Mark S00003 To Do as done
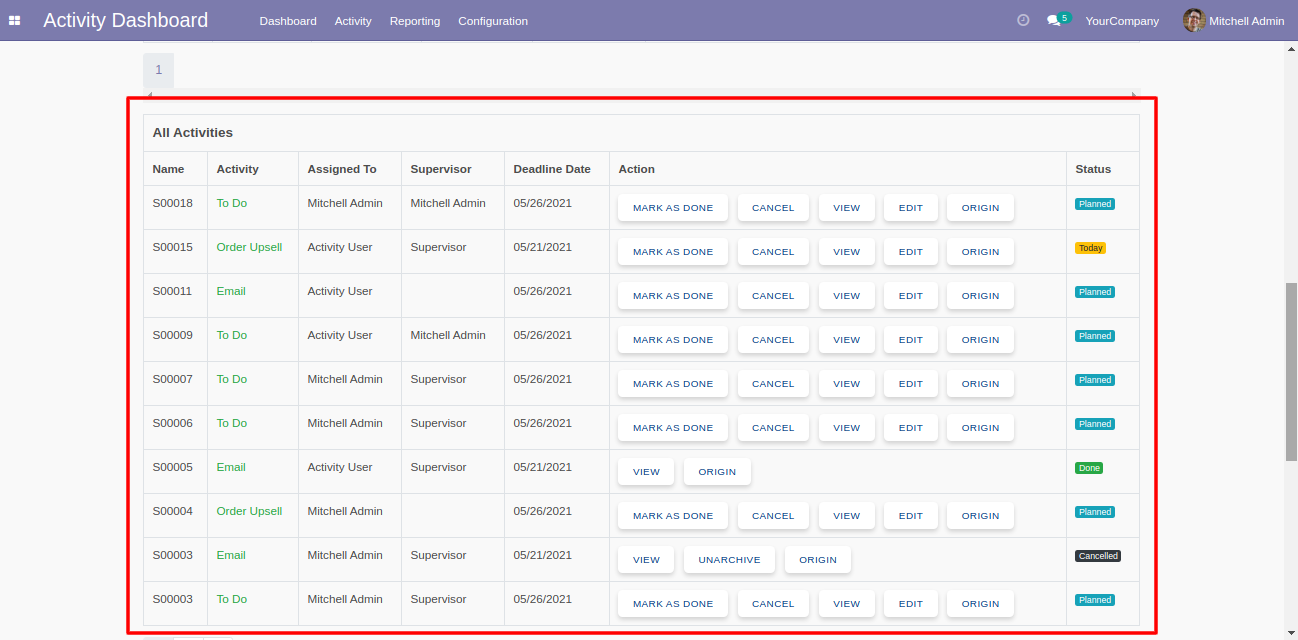1298x640 pixels. 673,604
